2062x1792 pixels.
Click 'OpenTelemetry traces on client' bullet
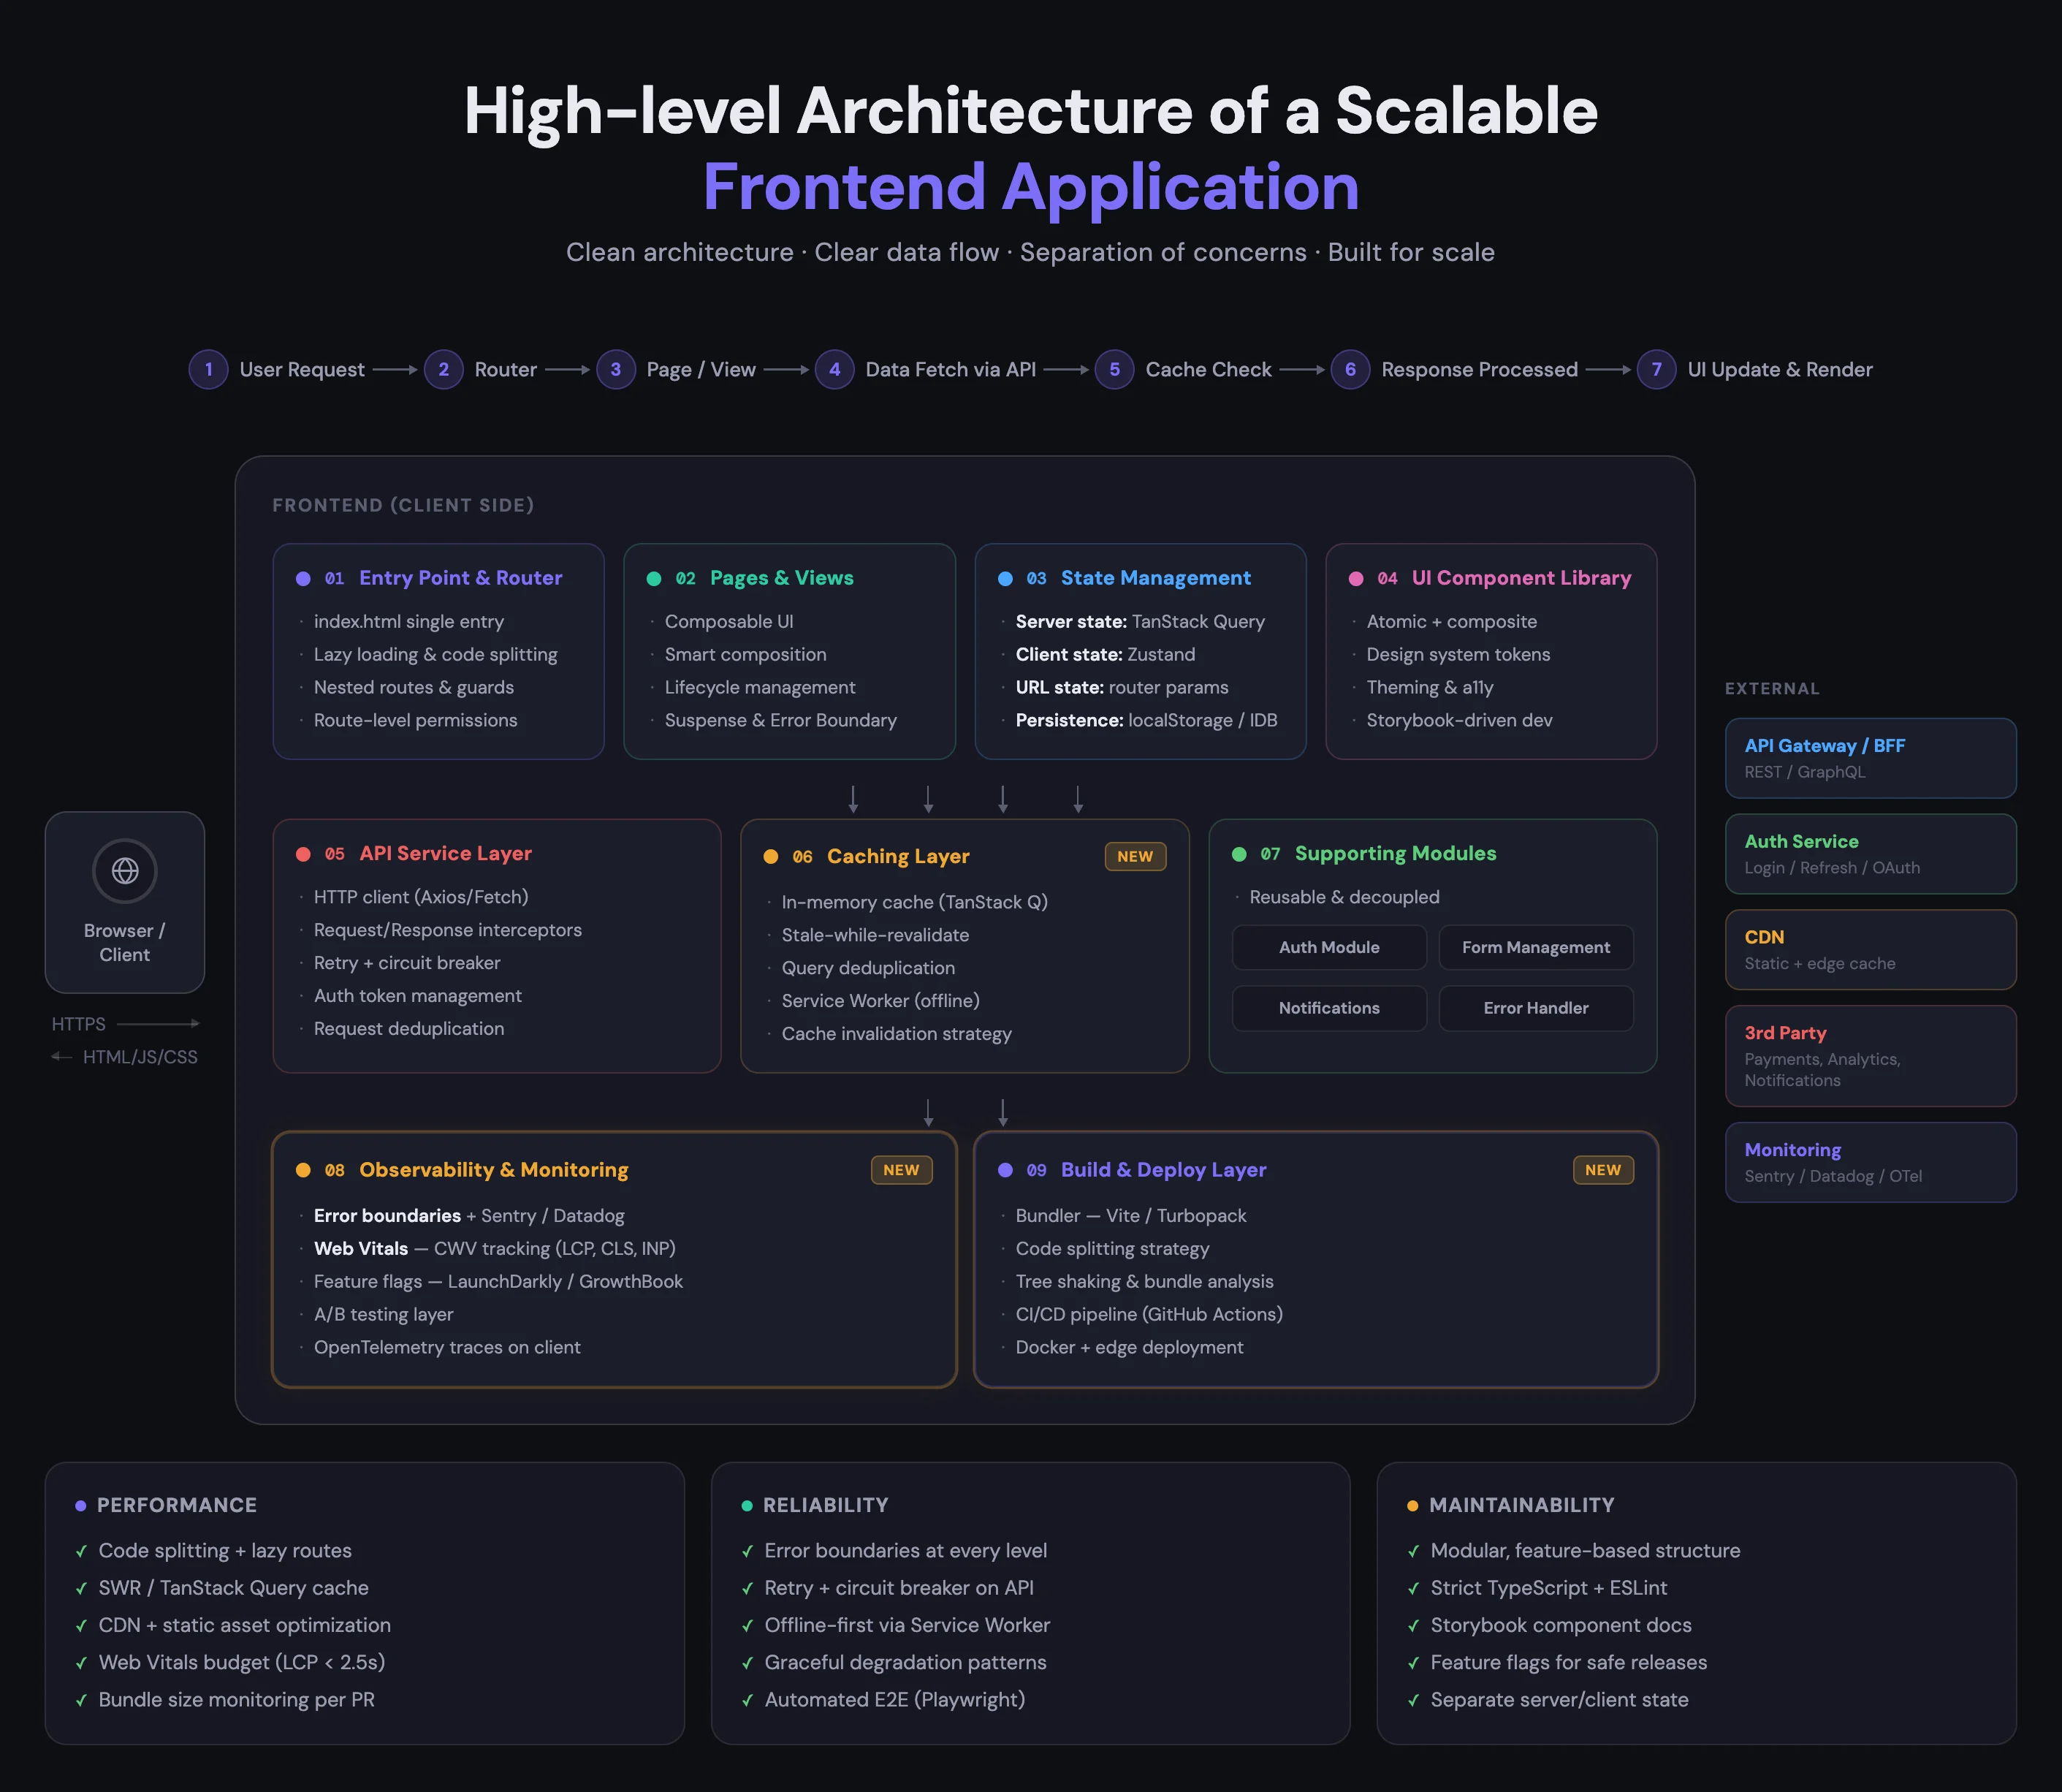point(447,1347)
